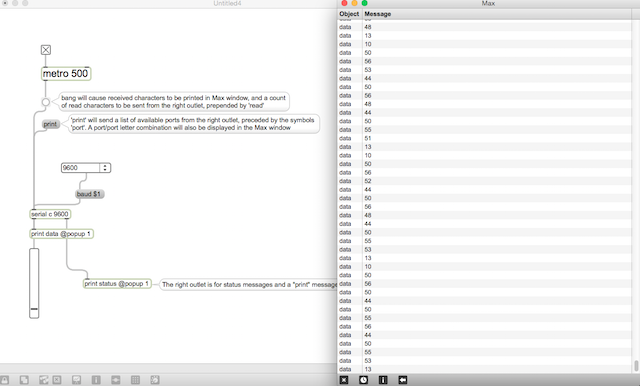The image size is (640, 386).
Task: Open patcher inspector icon in Untitled4 toolbar
Action: [x=96, y=380]
